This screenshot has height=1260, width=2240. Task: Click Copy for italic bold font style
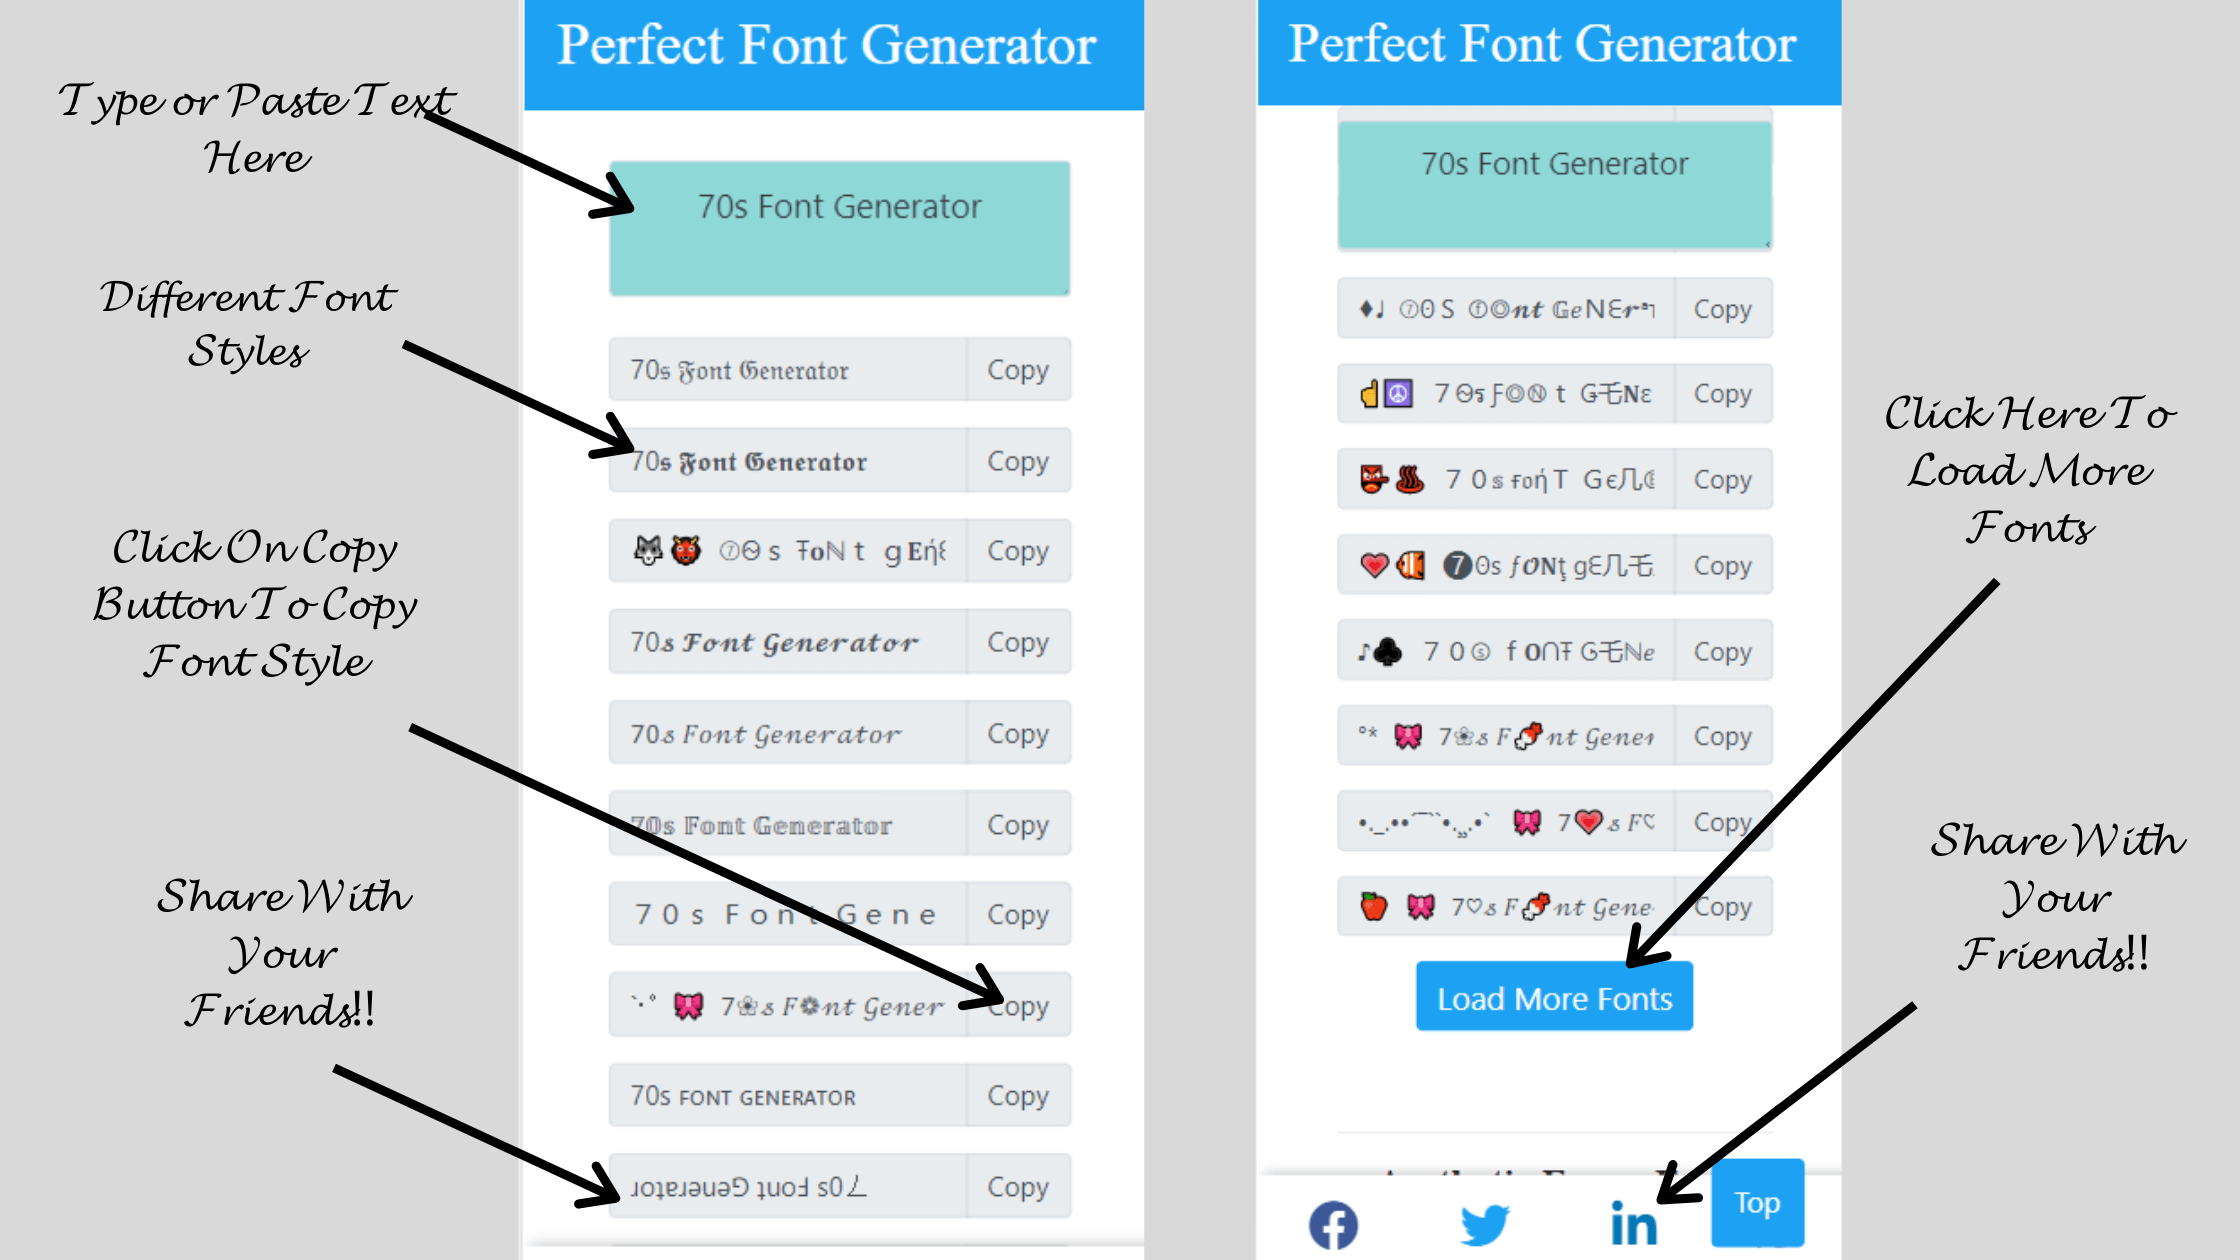pyautogui.click(x=1017, y=642)
